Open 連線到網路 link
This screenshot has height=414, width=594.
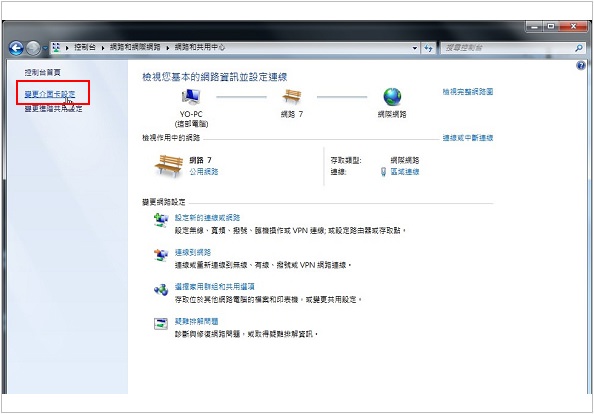[x=192, y=252]
